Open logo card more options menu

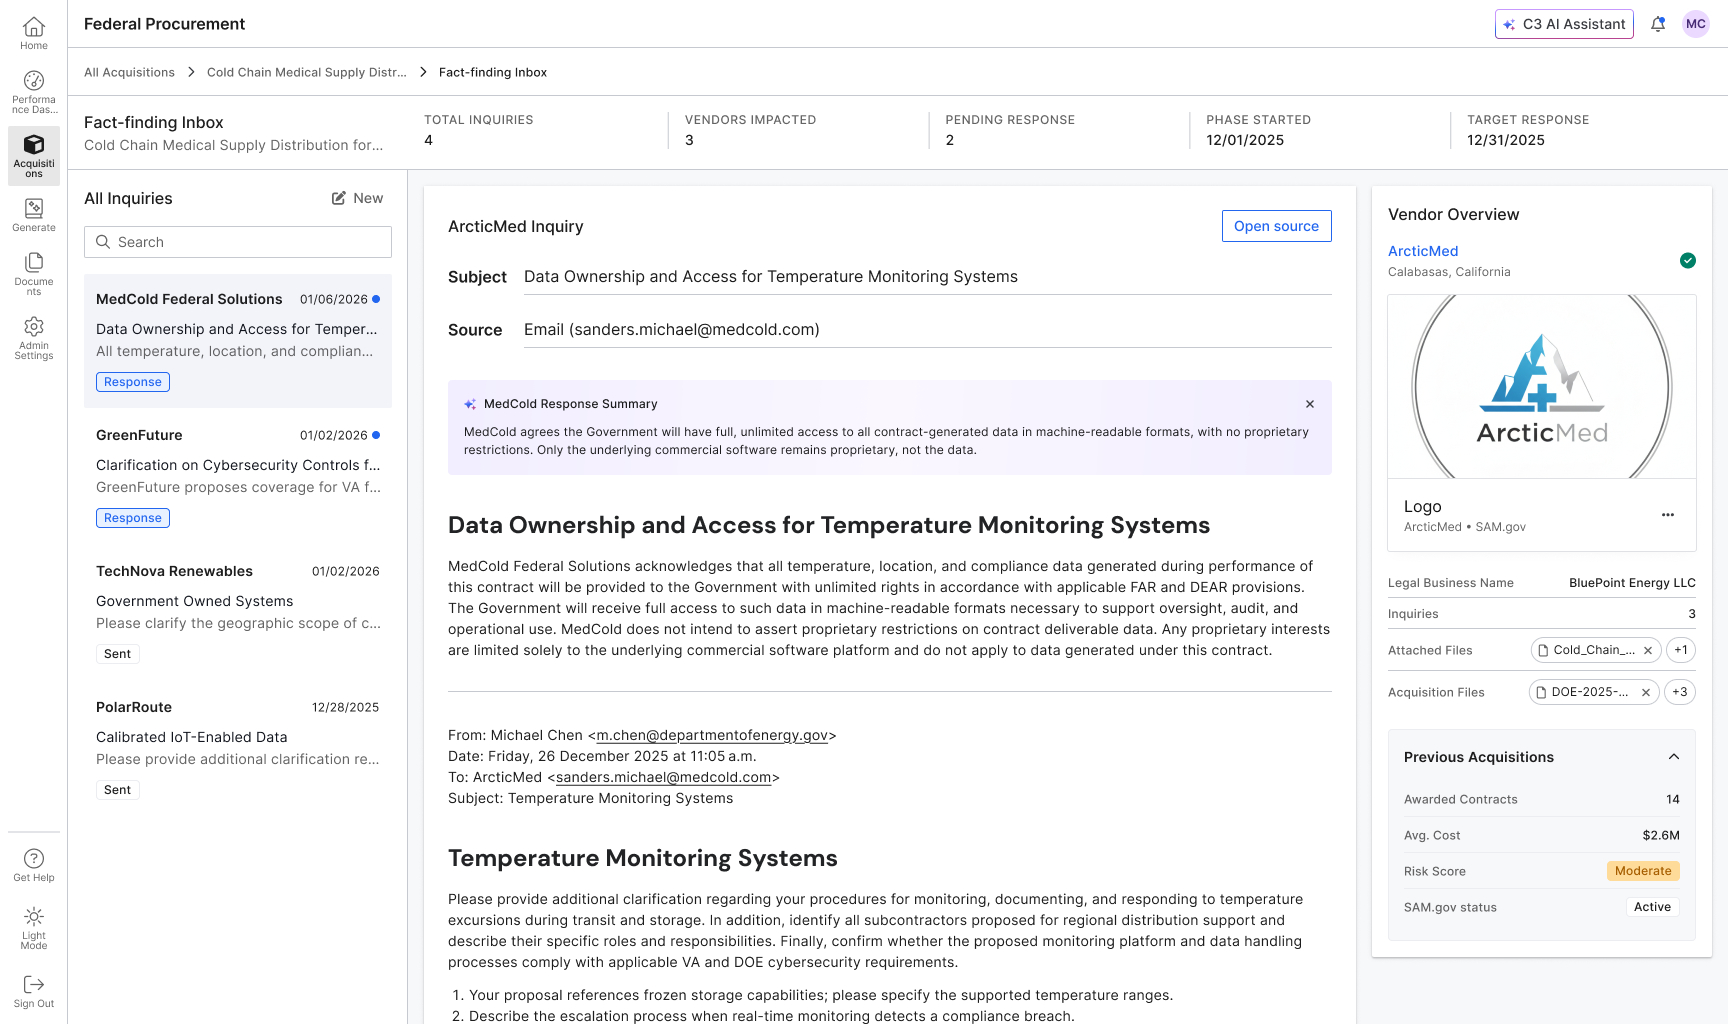(1668, 515)
